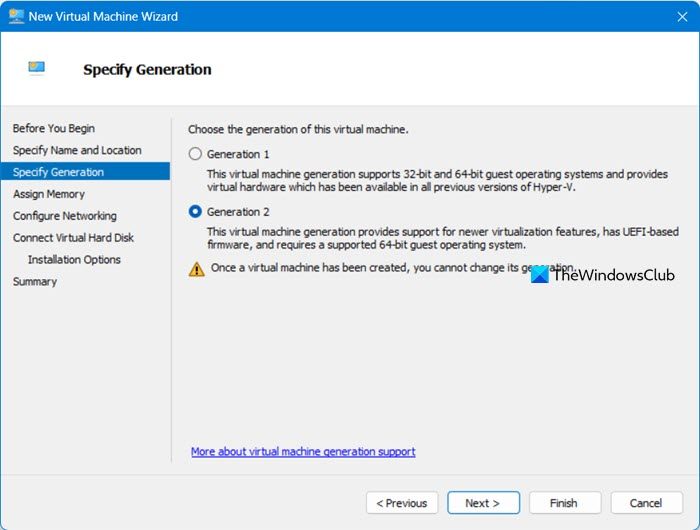
Task: Cancel the wizard
Action: point(645,503)
